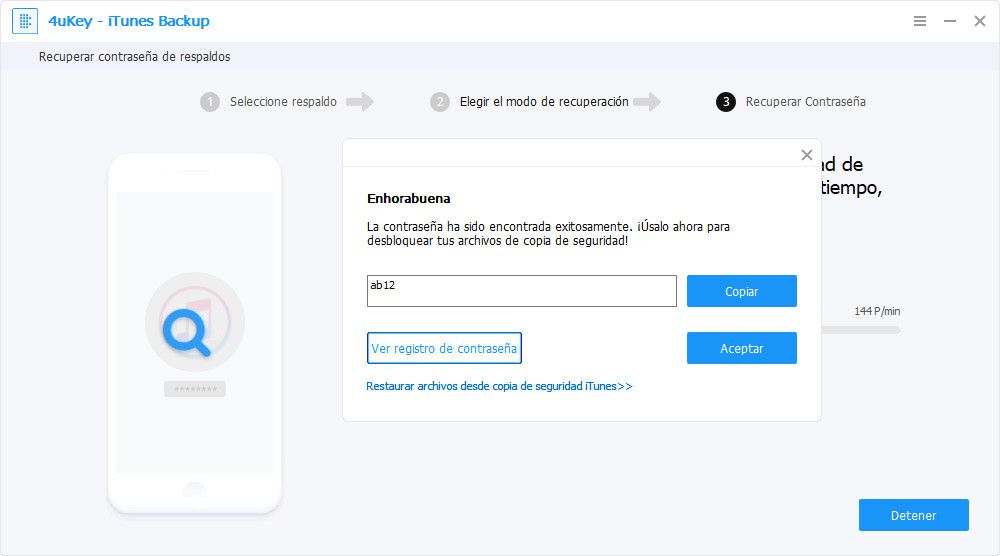Image resolution: width=1000 pixels, height=556 pixels.
Task: Click the Aceptar button
Action: click(742, 348)
